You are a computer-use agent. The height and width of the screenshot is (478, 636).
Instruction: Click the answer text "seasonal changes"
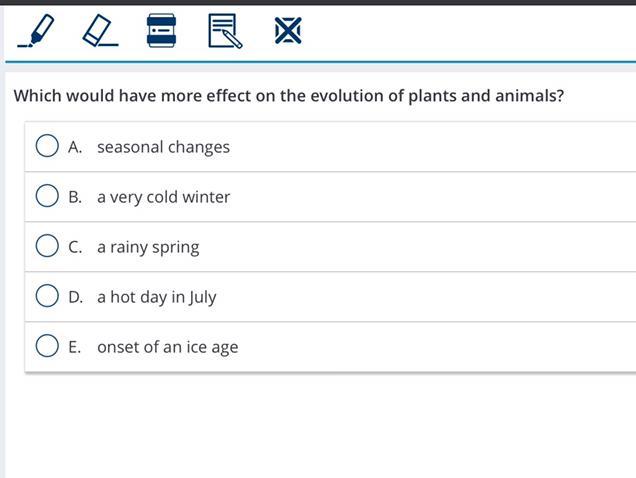tap(163, 147)
